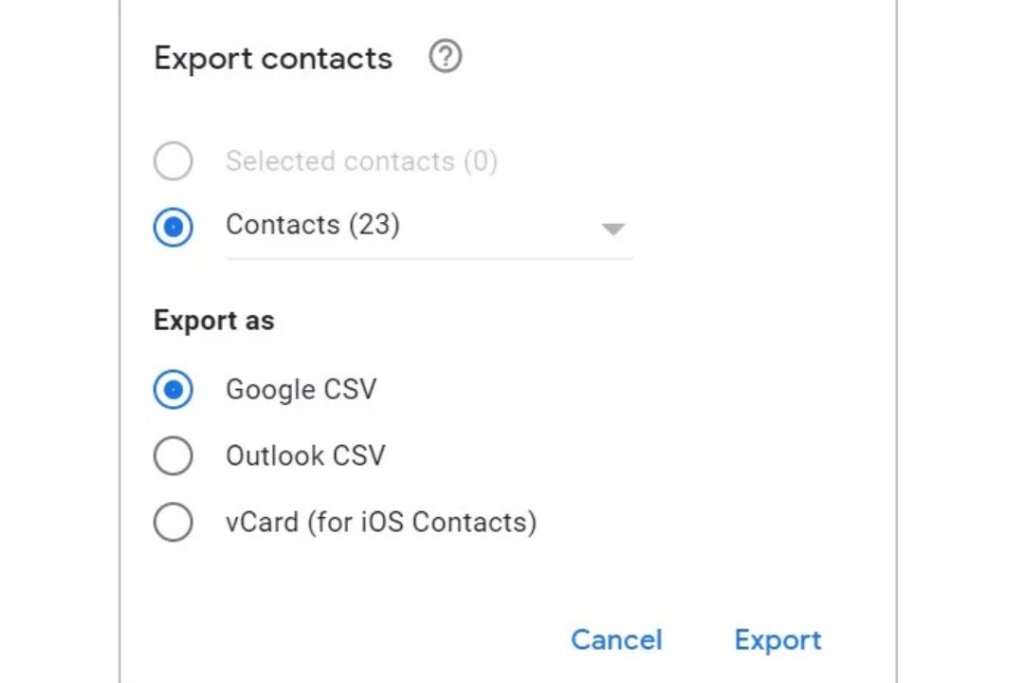Click the '(0)' count beside Selected contacts

pos(481,161)
